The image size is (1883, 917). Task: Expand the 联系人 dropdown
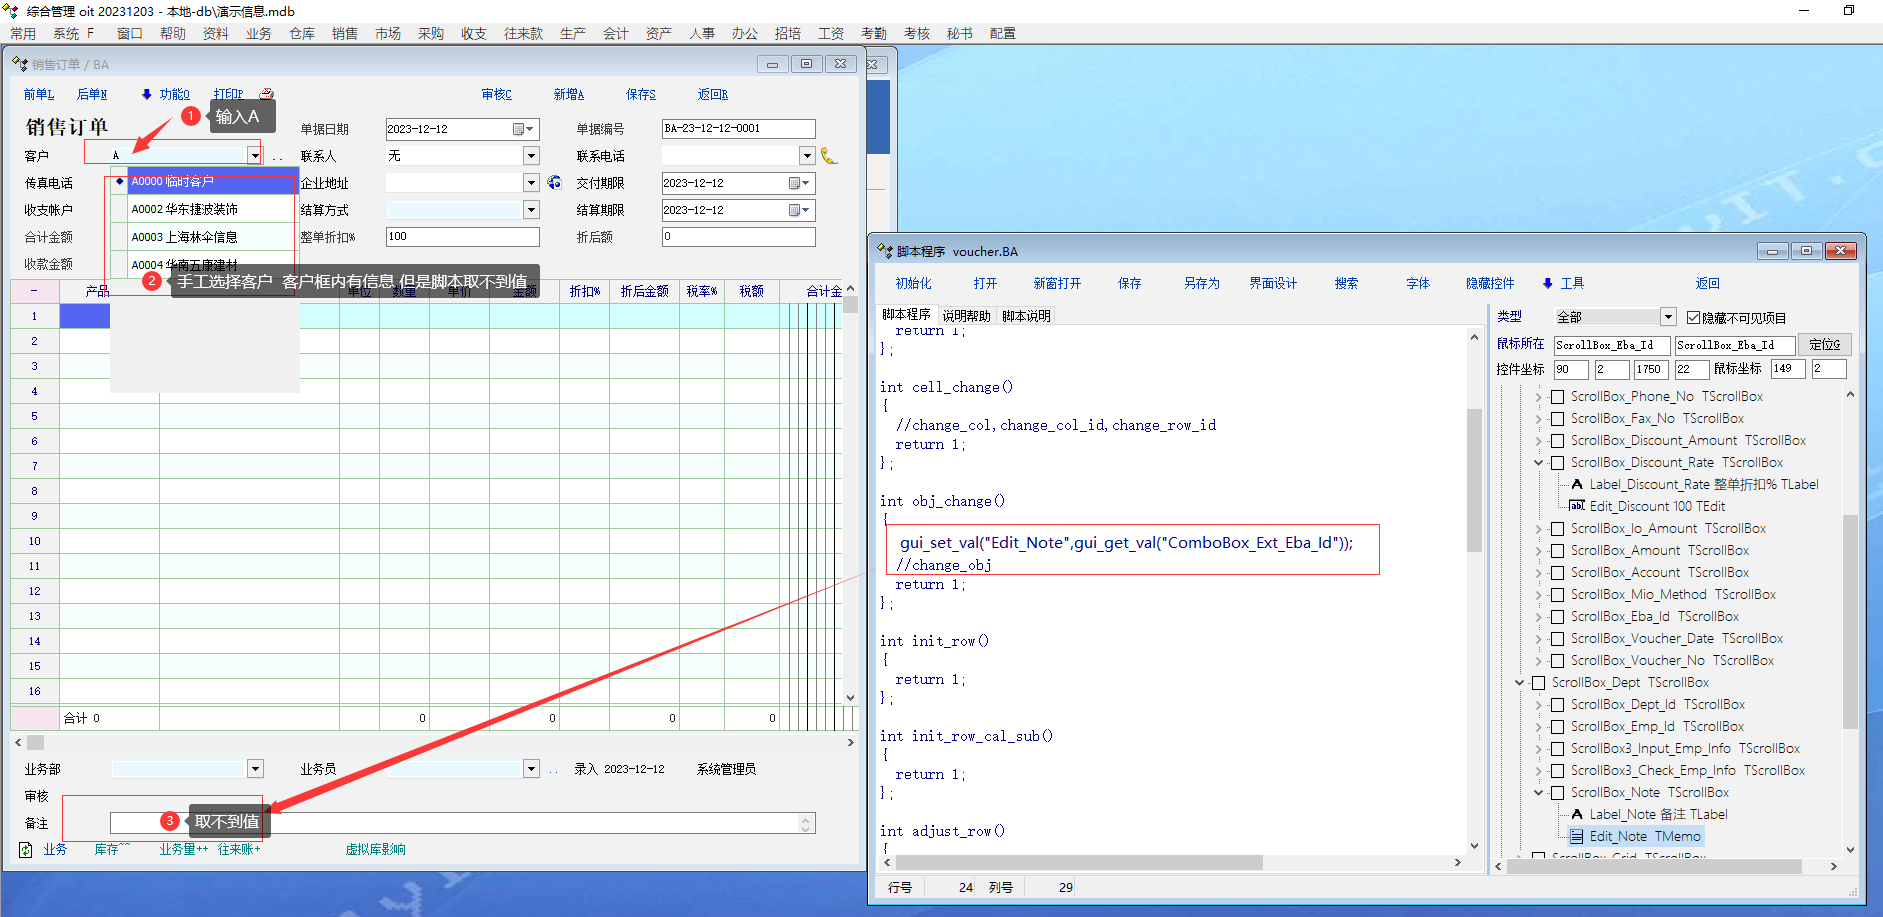coord(531,156)
